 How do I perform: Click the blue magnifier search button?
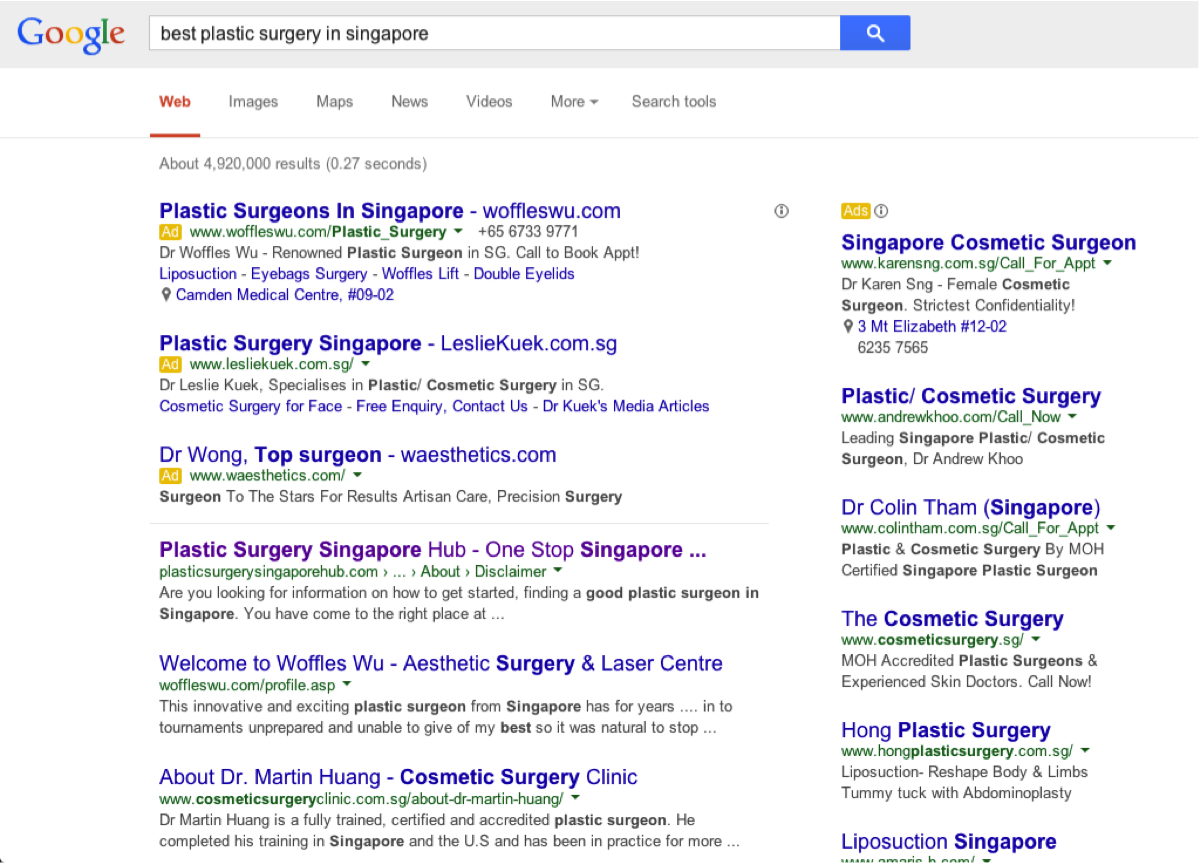pyautogui.click(x=875, y=33)
